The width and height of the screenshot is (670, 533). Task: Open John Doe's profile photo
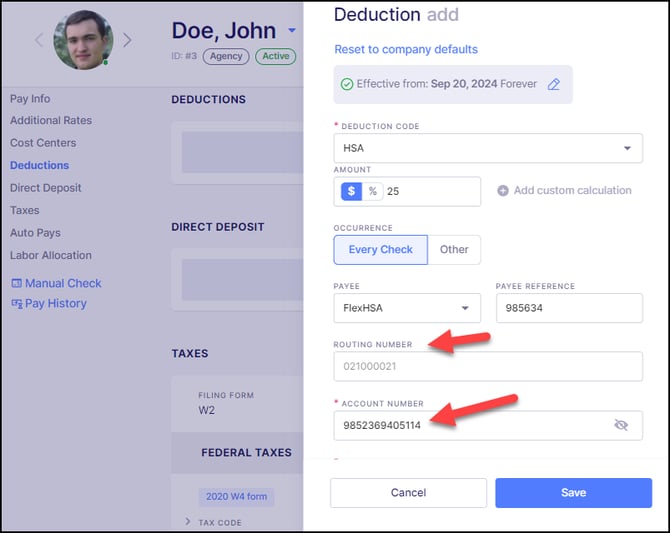coord(83,40)
